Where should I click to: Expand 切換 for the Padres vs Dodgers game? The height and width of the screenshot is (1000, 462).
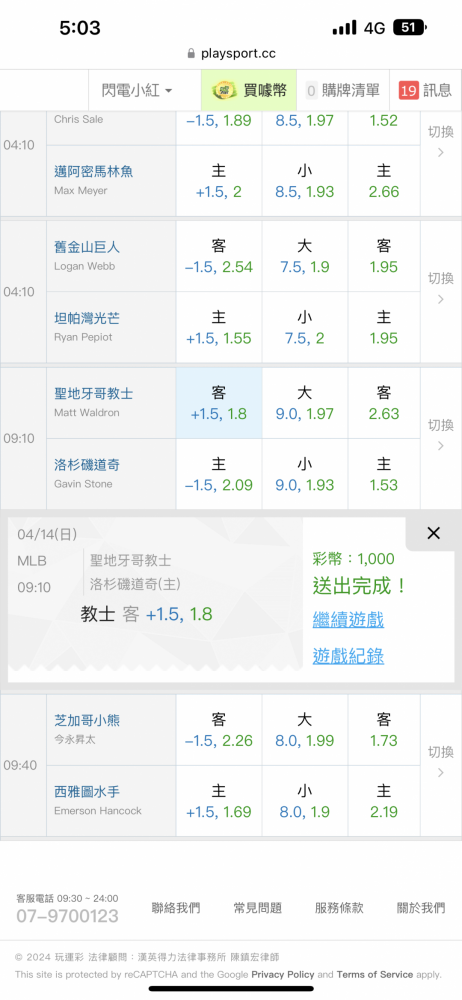tap(441, 435)
